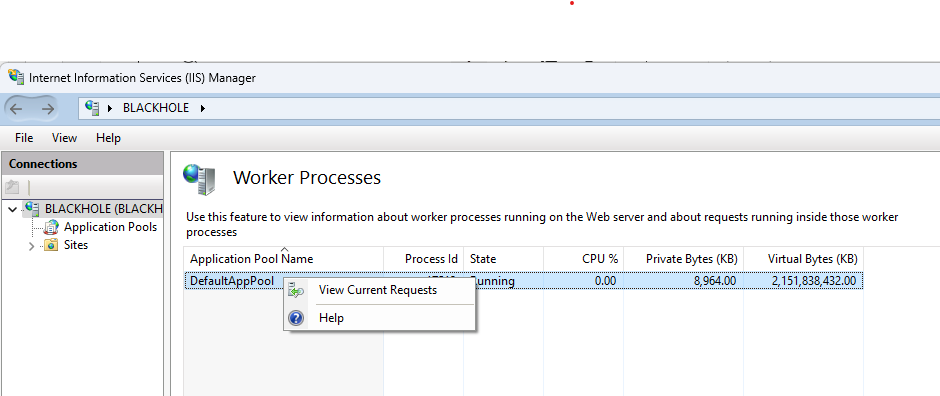Click the Help question mark icon

[x=296, y=318]
